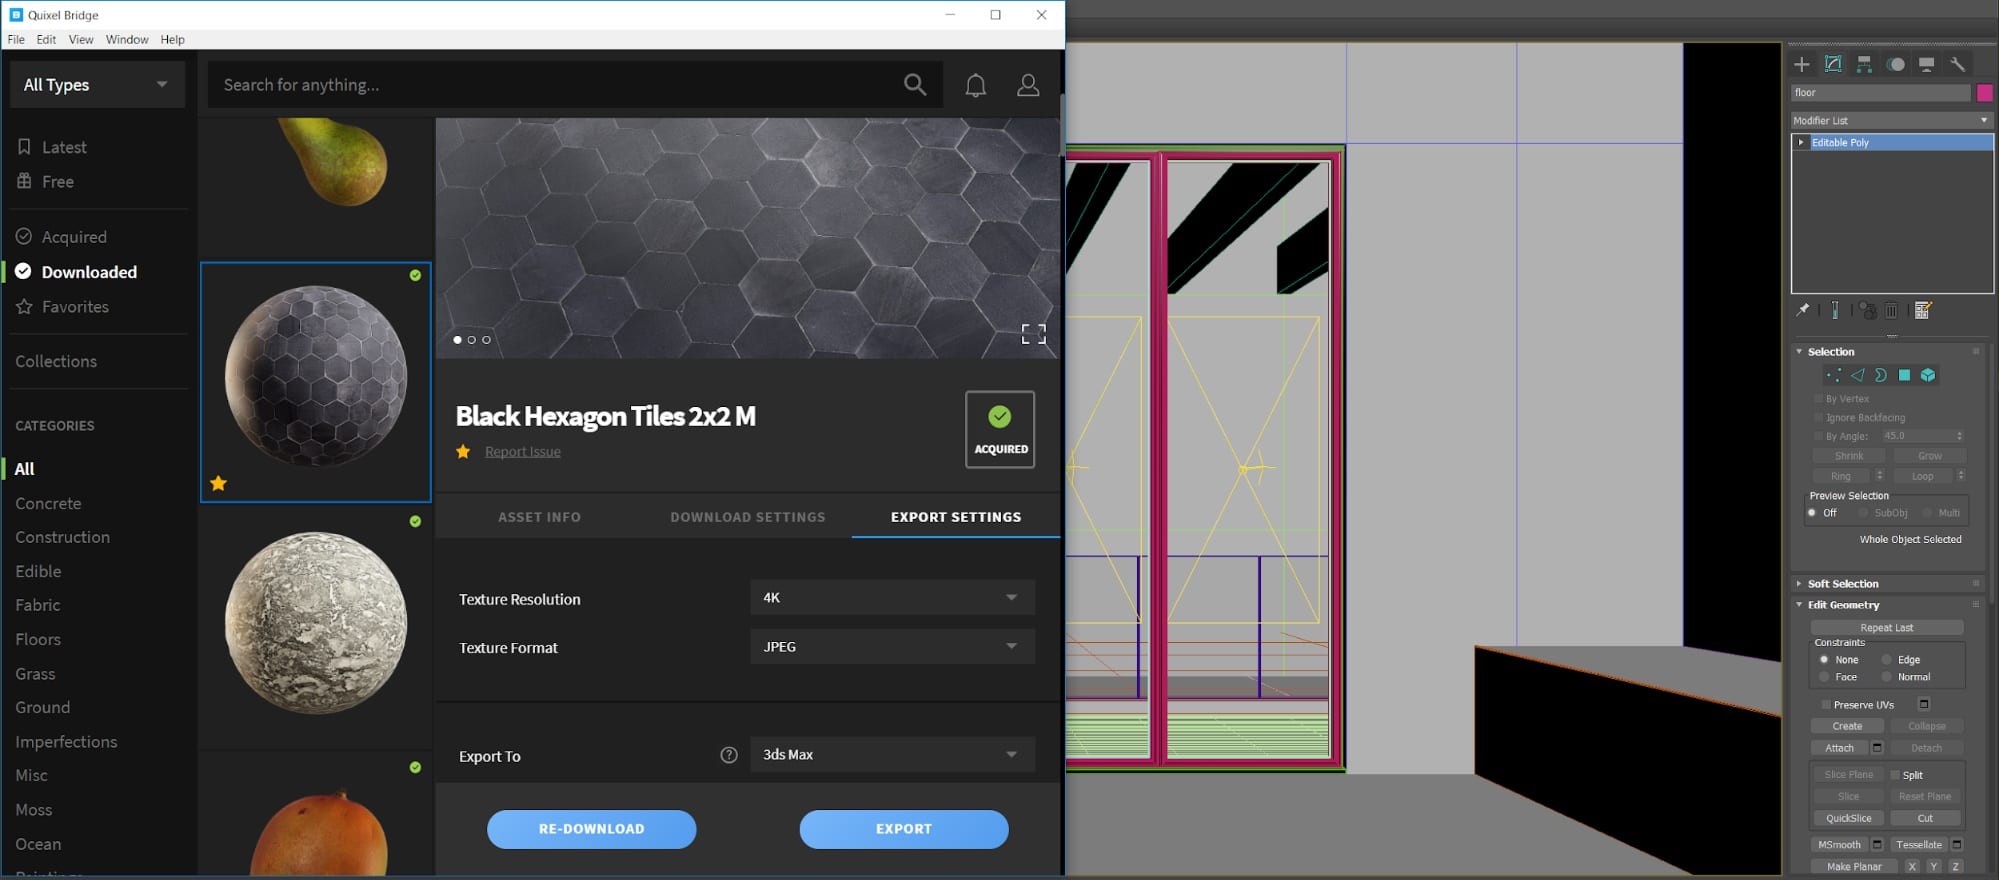This screenshot has height=880, width=1999.
Task: Toggle favorite star beside Report Issue
Action: [463, 451]
